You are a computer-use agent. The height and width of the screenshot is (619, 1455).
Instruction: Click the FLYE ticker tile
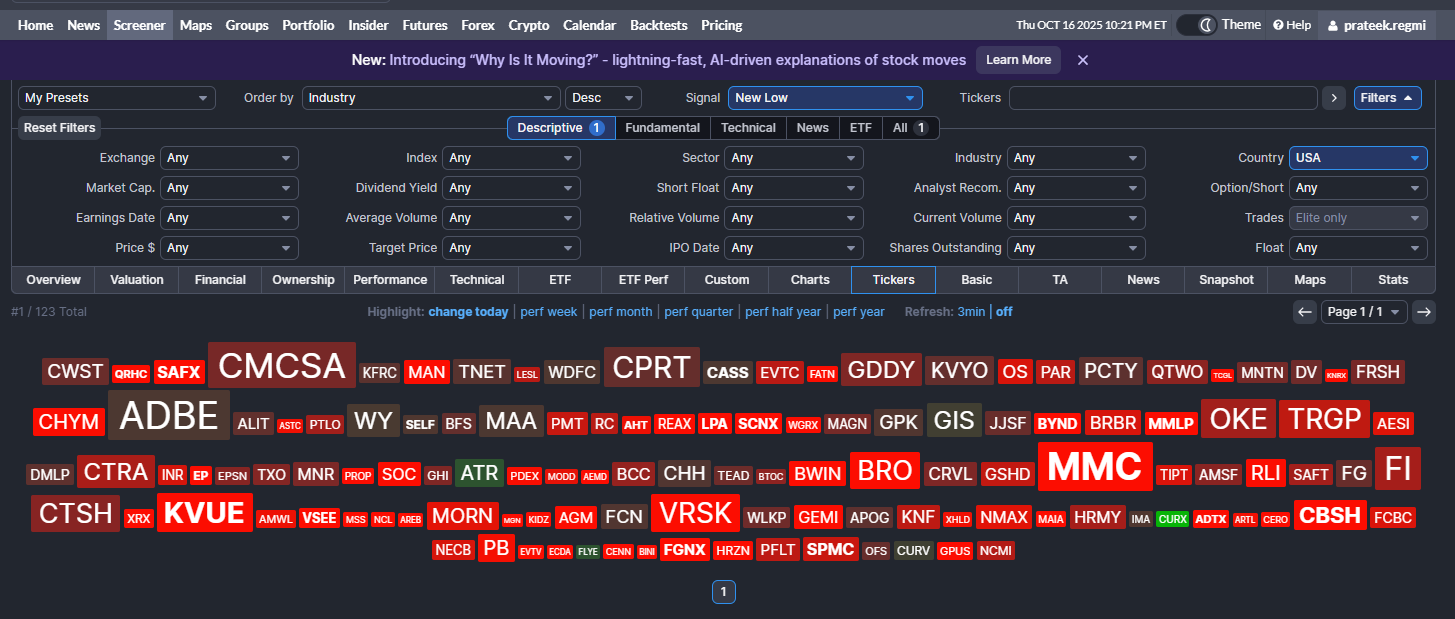coord(588,551)
